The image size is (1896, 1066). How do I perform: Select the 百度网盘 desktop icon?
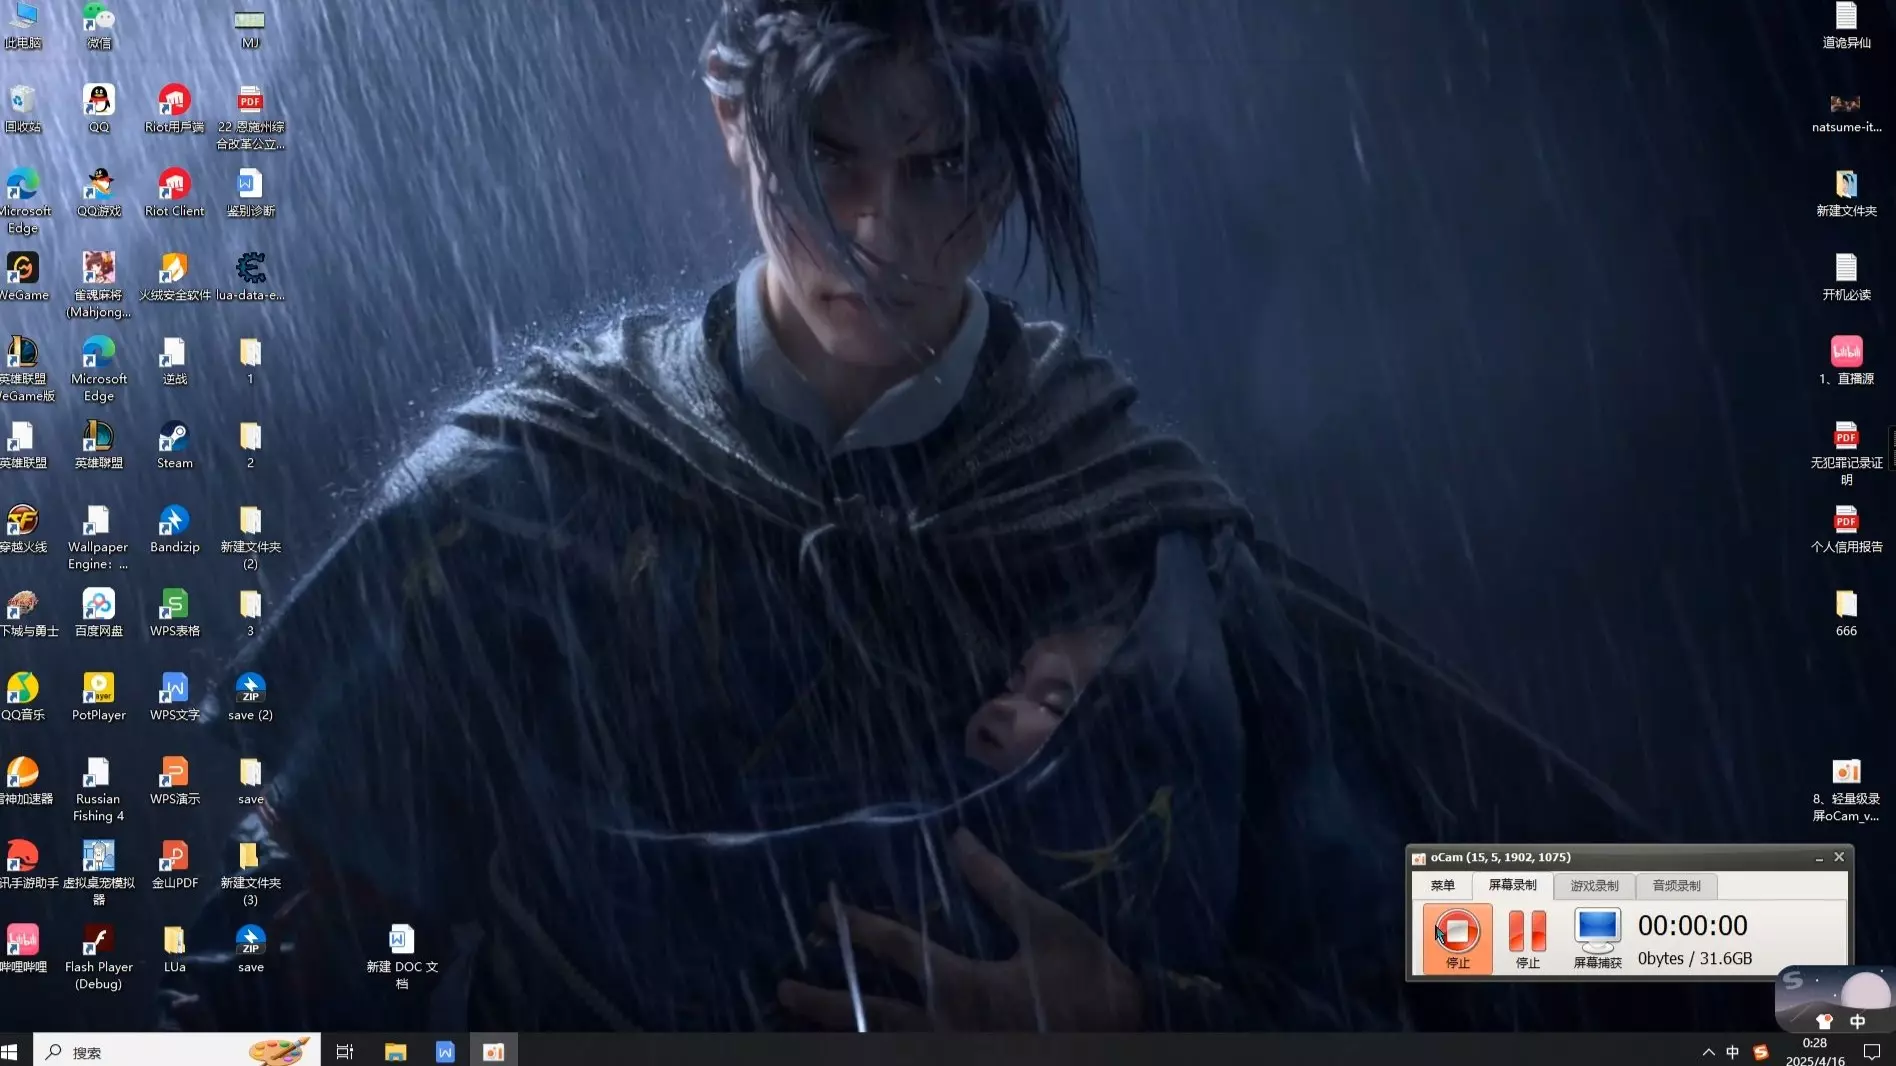99,613
